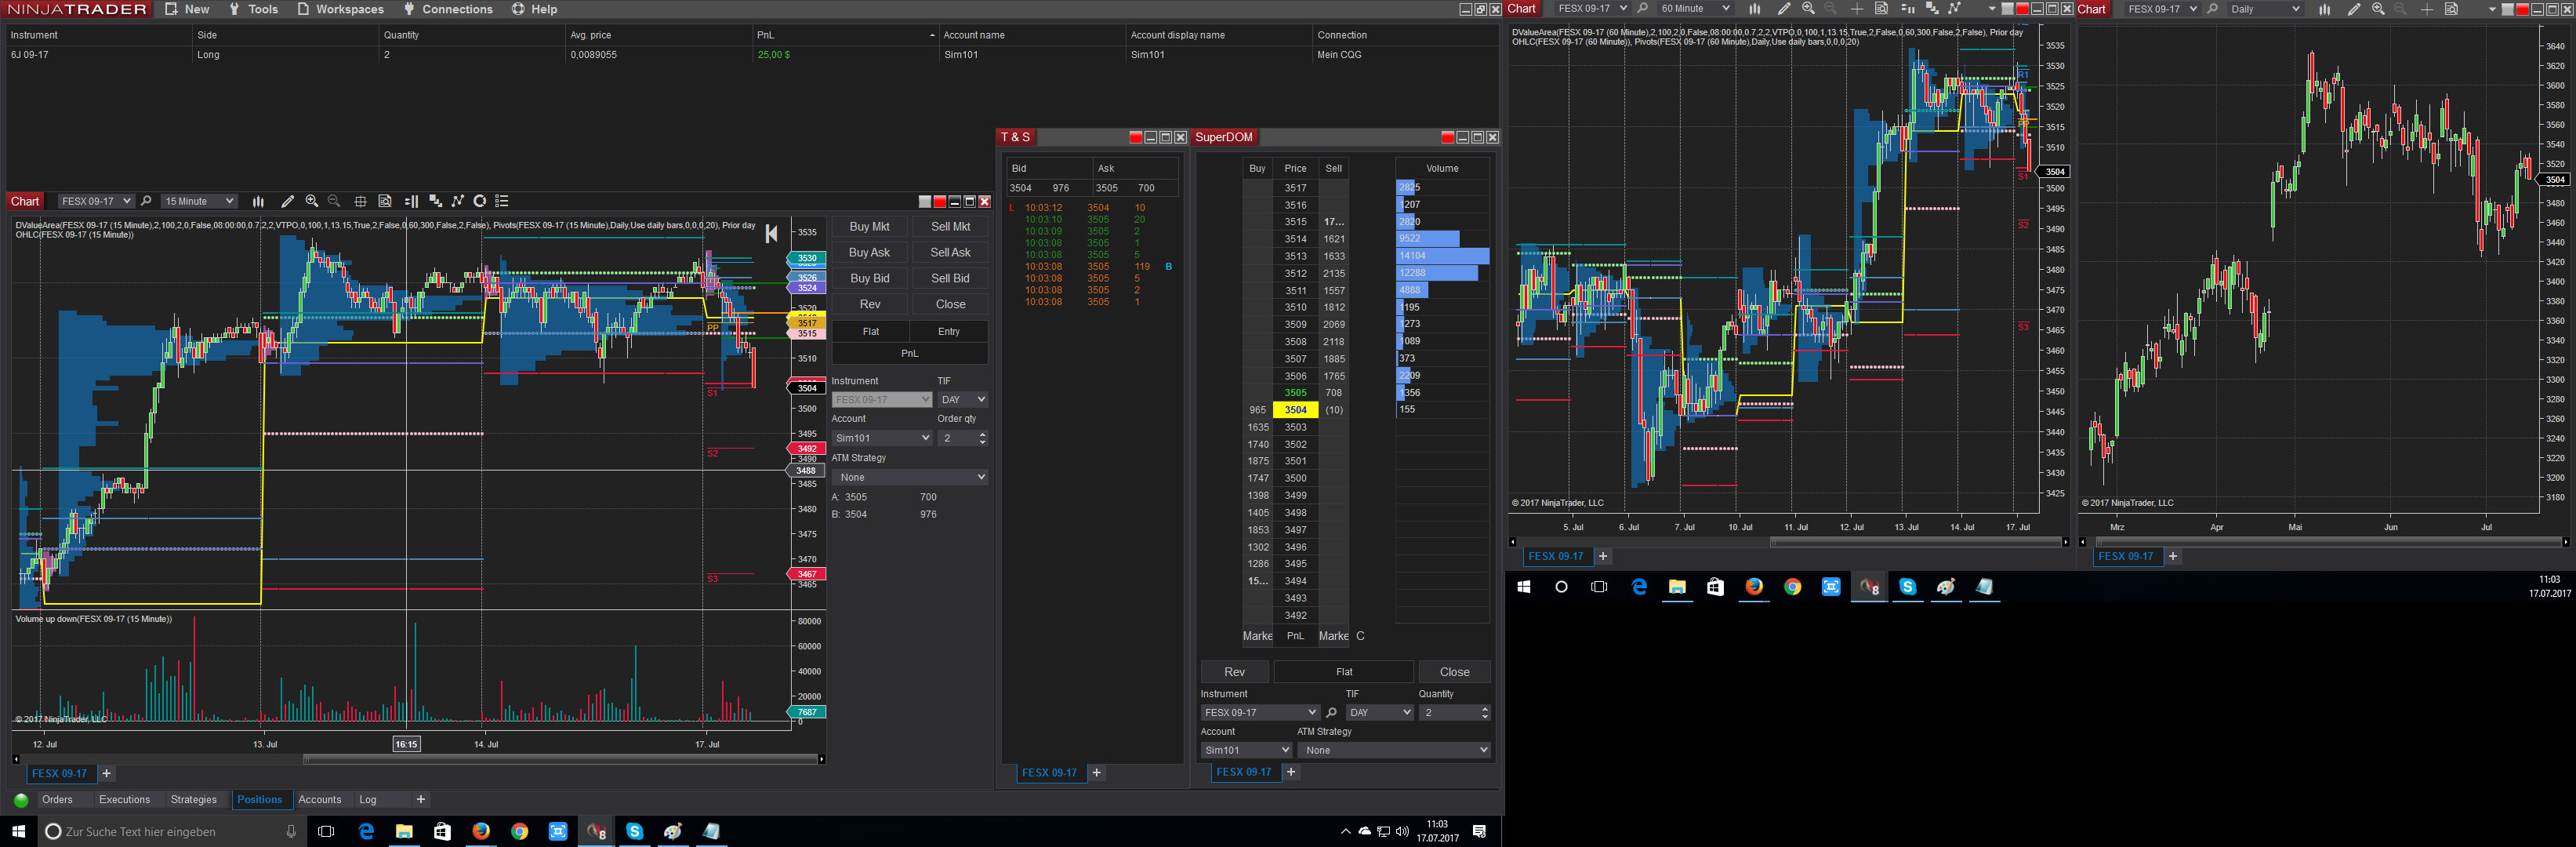Search instrument magnifier in 15 Minute chart
Image resolution: width=2576 pixels, height=847 pixels.
(146, 201)
